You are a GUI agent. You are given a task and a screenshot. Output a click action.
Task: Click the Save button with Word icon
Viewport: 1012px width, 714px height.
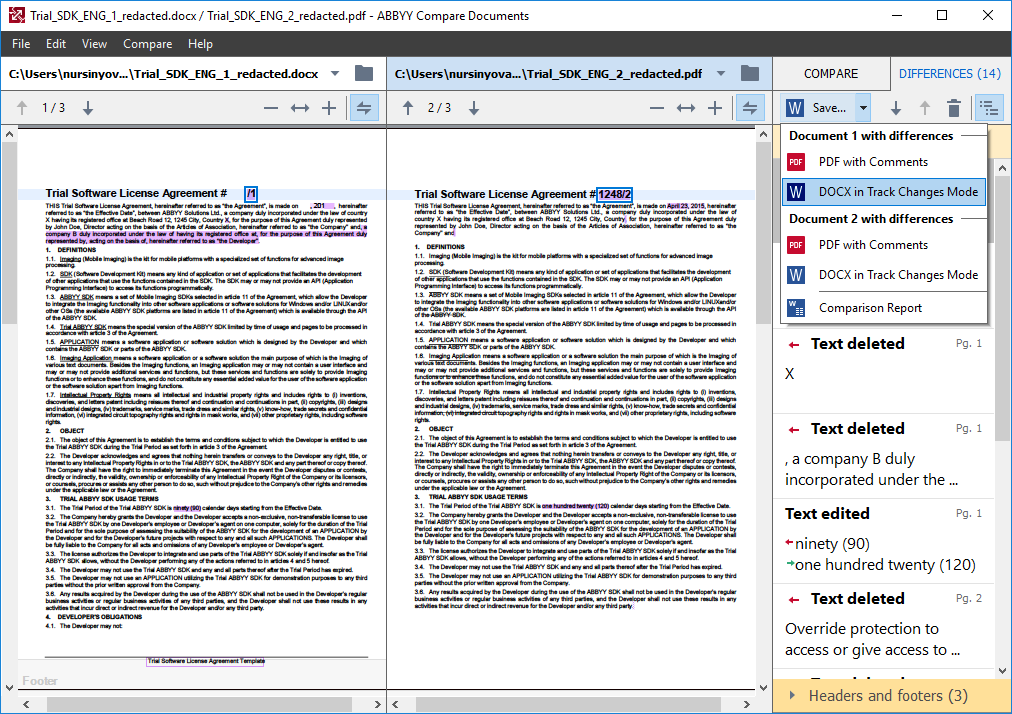click(818, 108)
